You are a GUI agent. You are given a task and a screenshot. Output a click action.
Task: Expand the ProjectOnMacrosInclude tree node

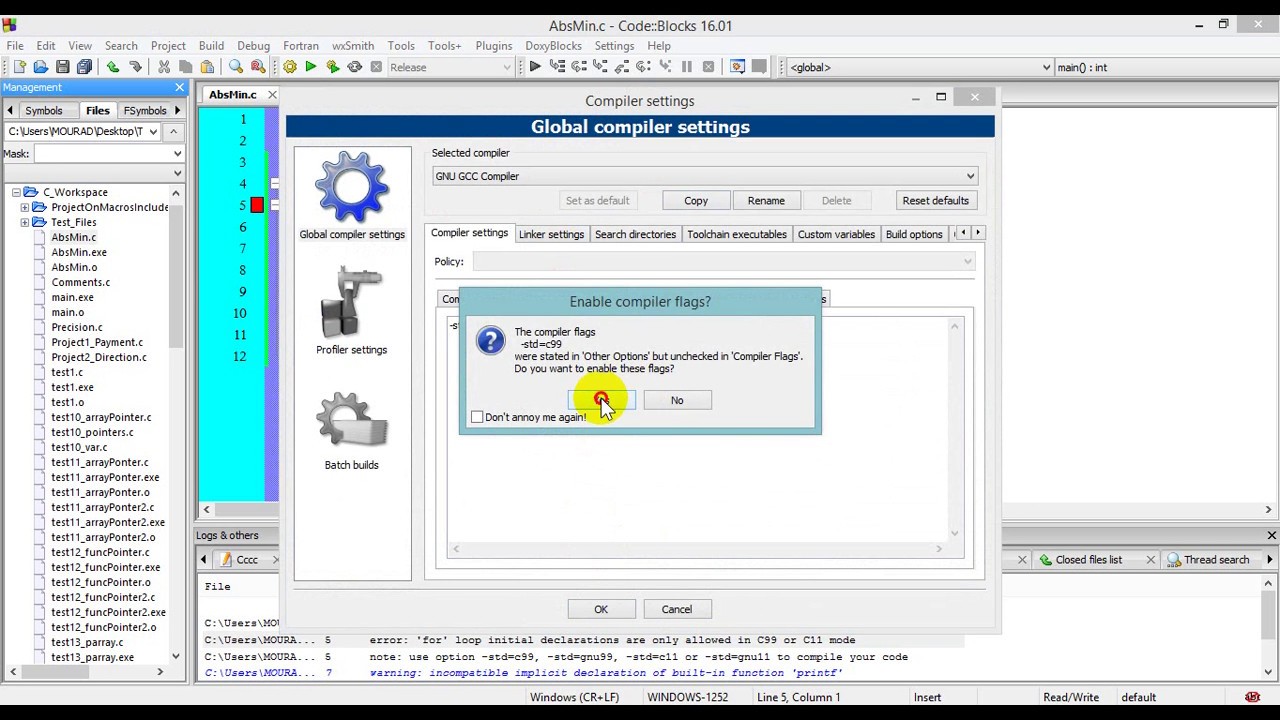24,207
